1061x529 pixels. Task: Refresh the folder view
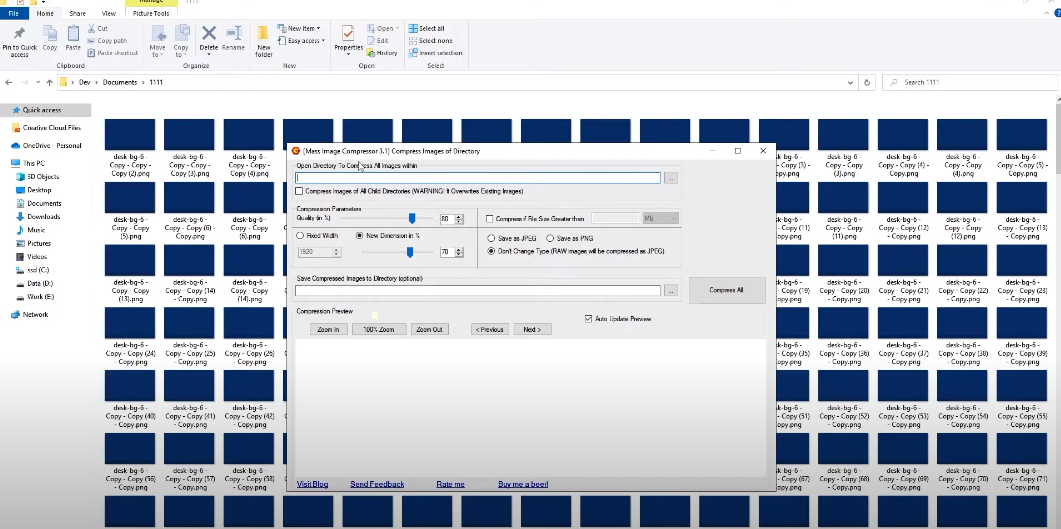867,83
